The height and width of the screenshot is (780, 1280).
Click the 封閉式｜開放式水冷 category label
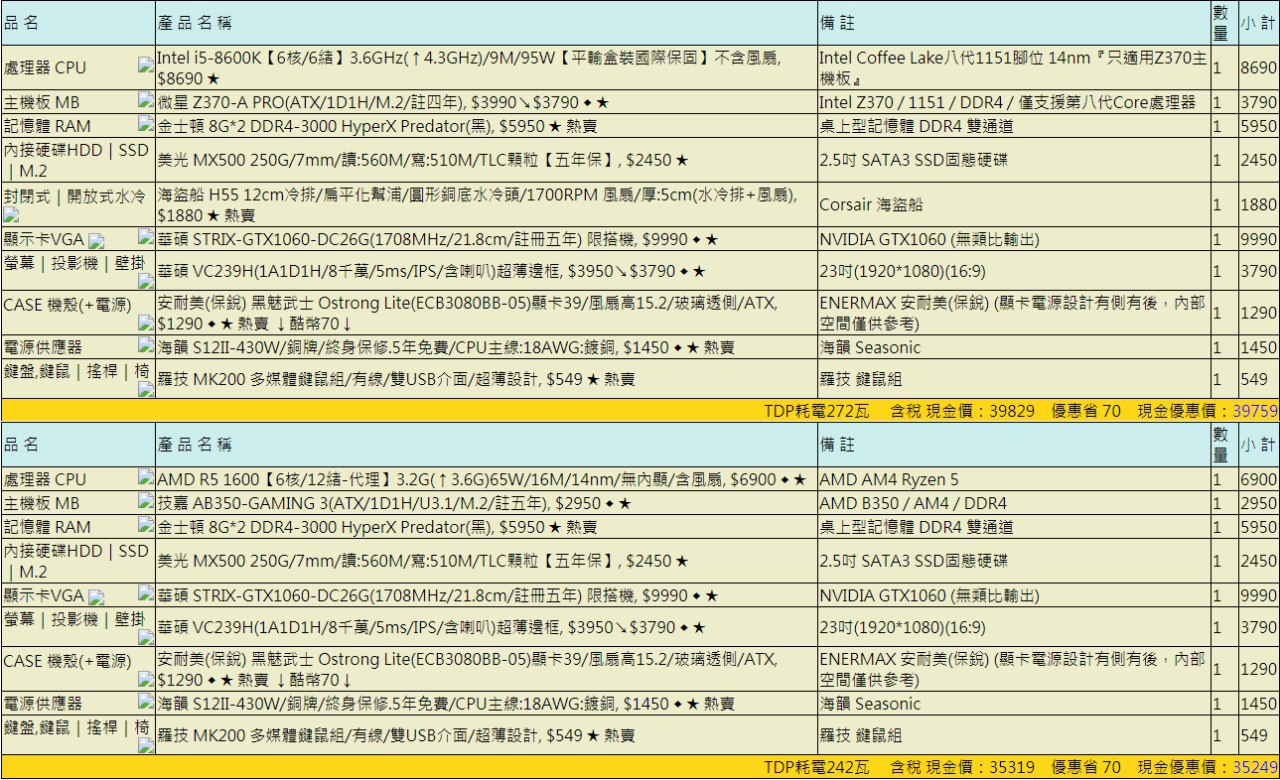75,196
